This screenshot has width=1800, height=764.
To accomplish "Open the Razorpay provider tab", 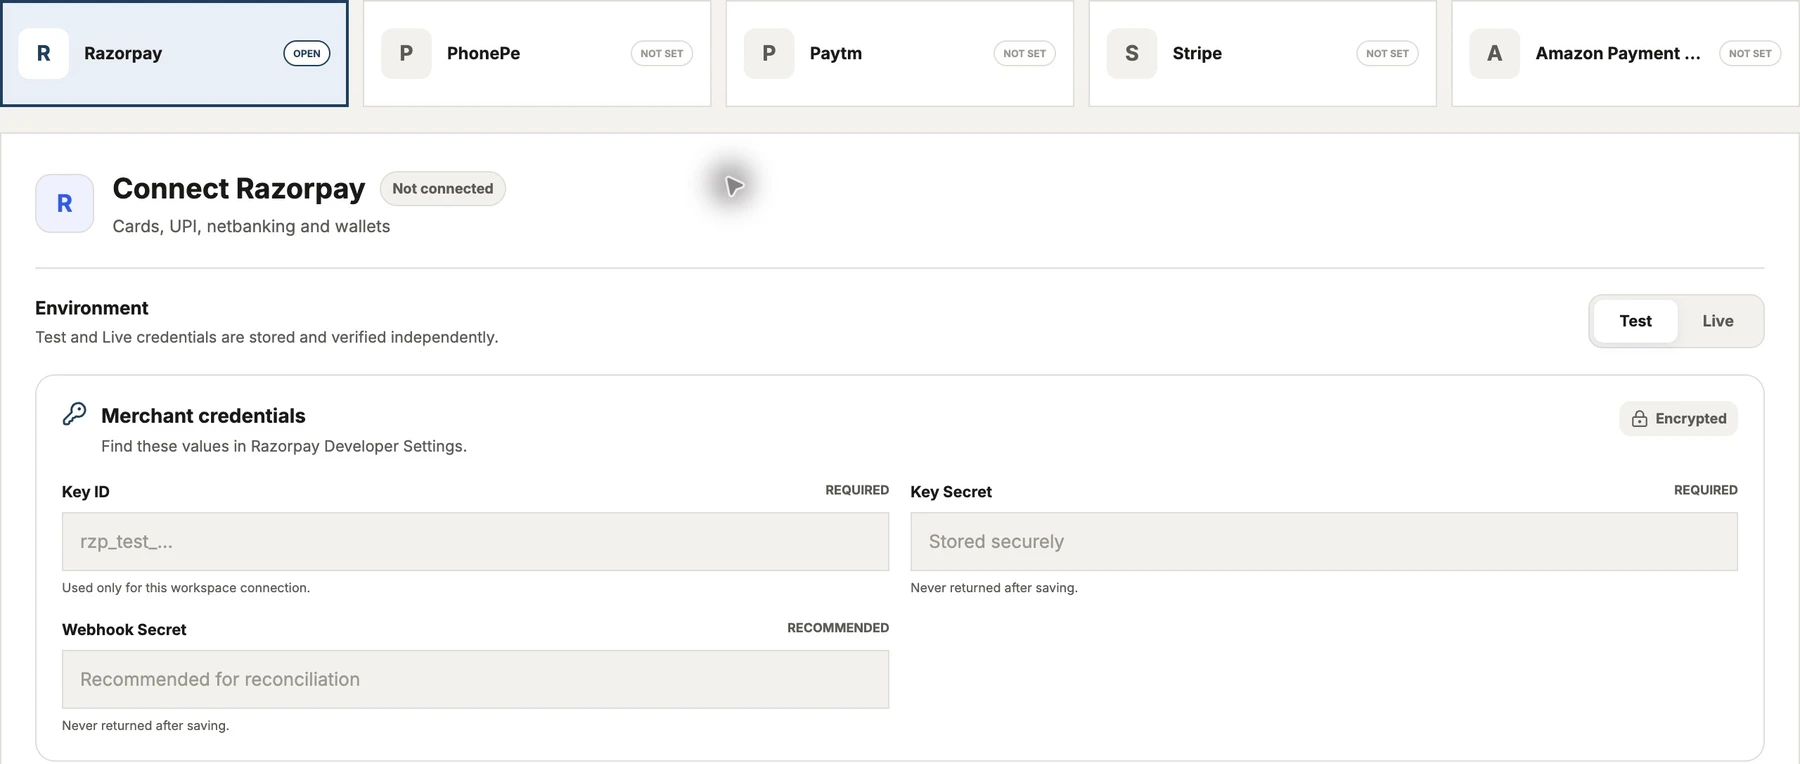I will [x=174, y=53].
